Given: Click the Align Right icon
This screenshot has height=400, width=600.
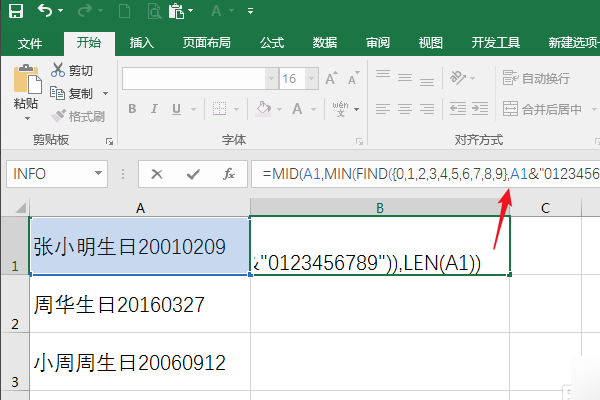Looking at the screenshot, I should (x=427, y=109).
